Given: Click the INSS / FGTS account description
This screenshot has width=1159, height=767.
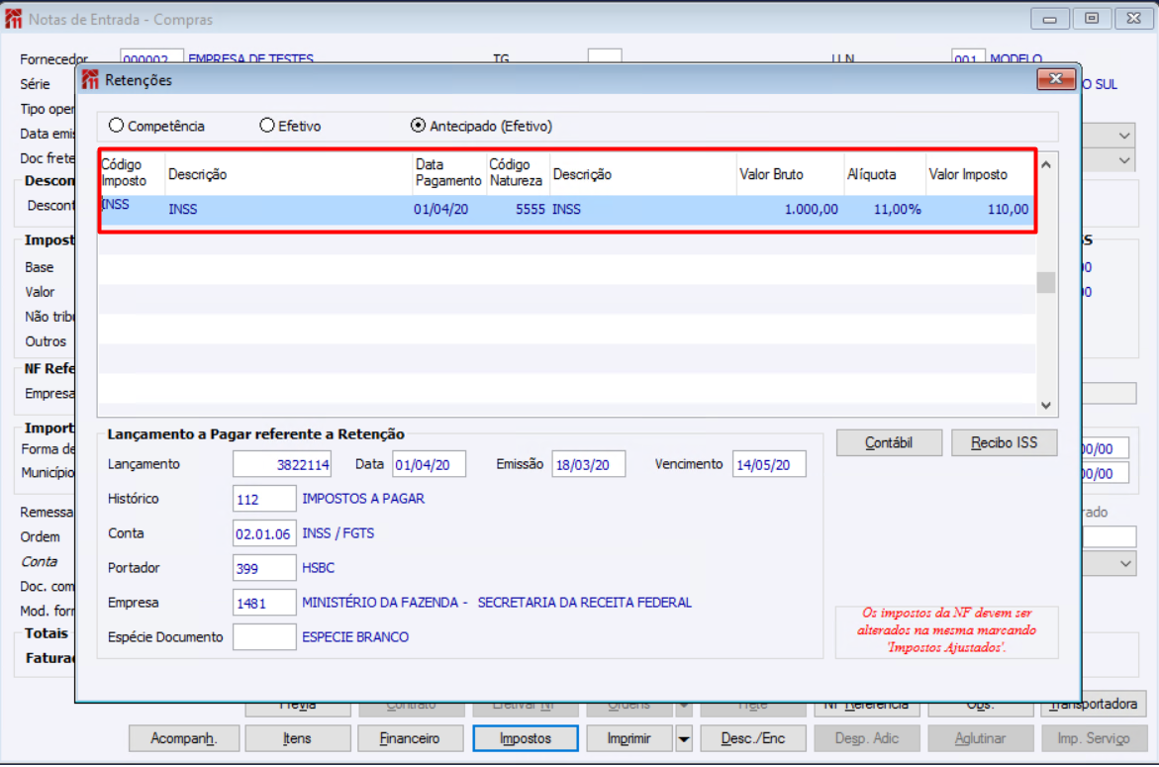Looking at the screenshot, I should point(338,534).
